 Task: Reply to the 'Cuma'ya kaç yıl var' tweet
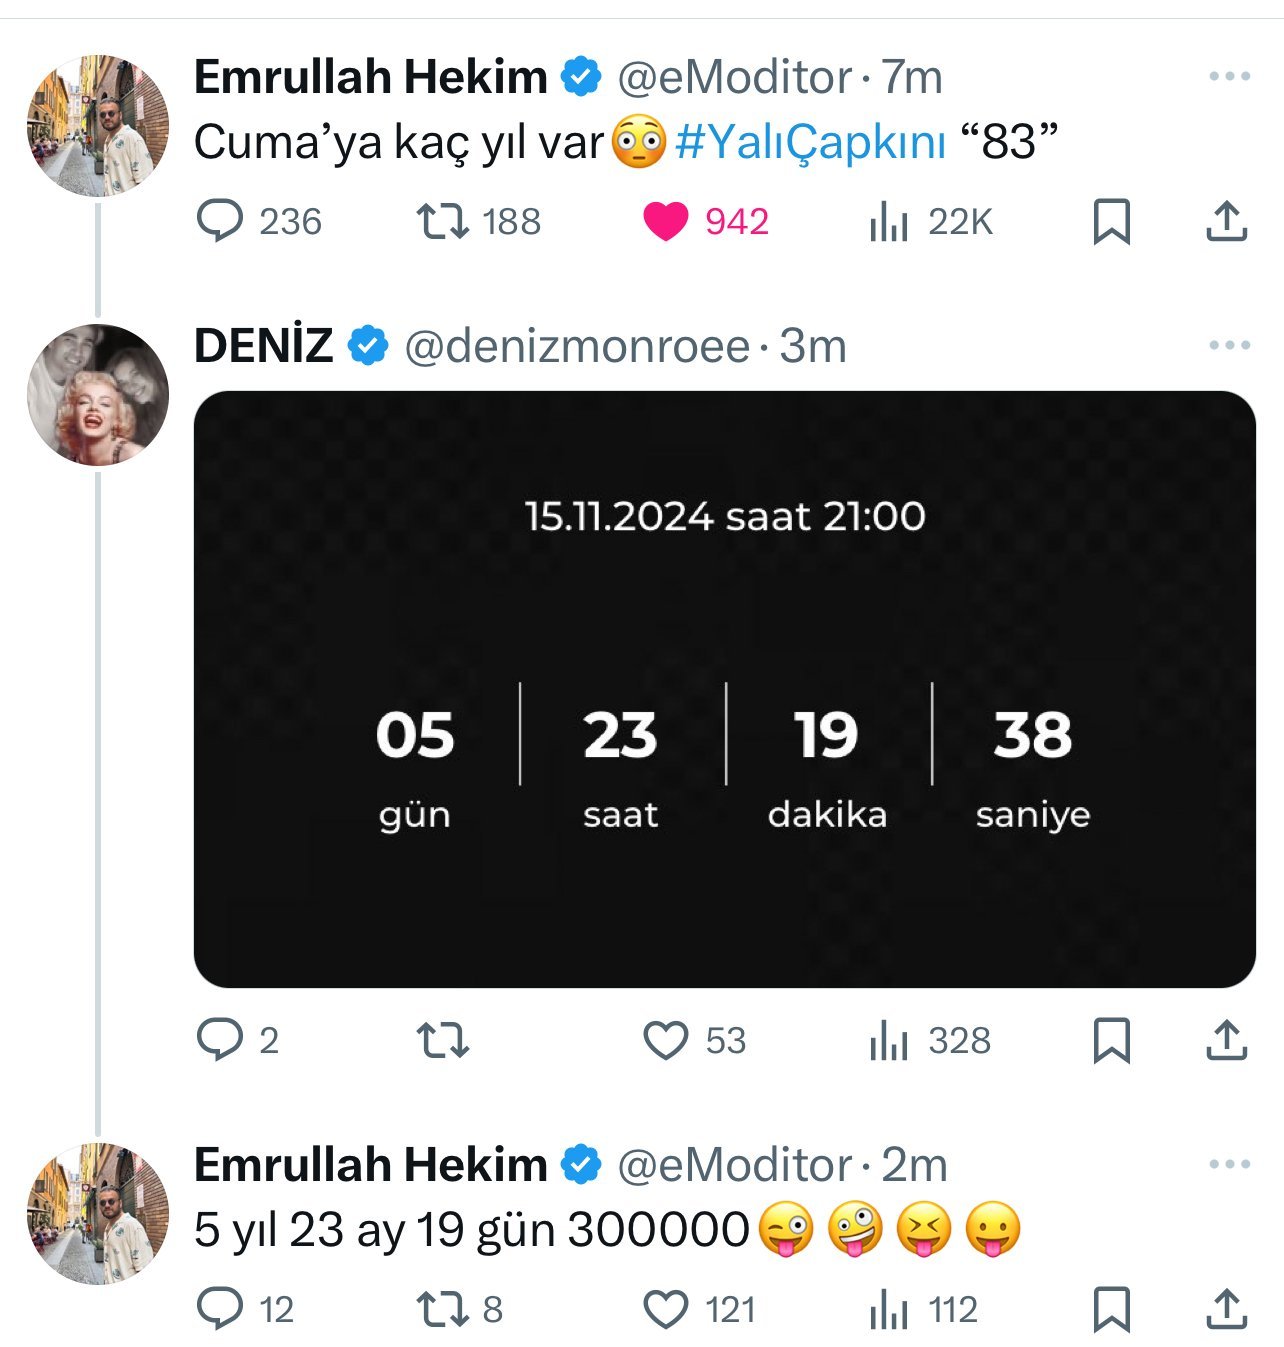[220, 221]
